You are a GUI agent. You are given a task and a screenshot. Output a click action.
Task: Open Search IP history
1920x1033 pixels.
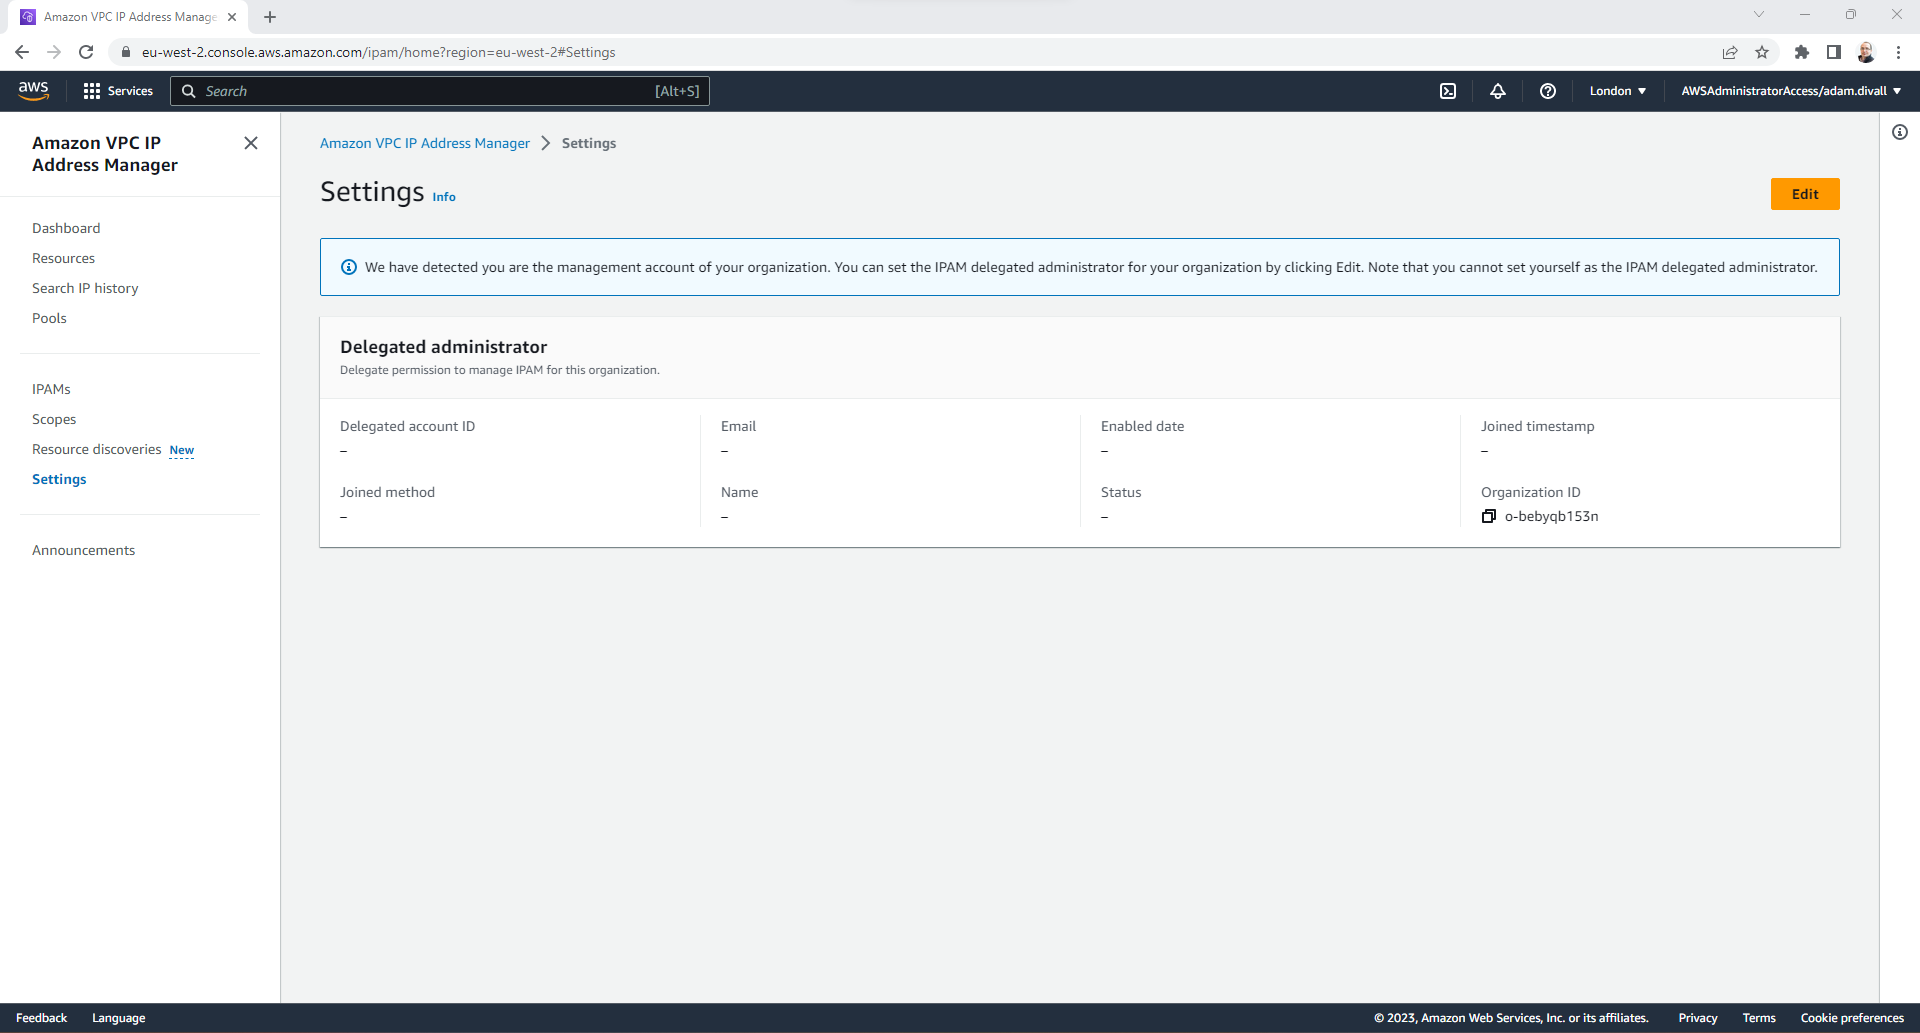(x=85, y=288)
